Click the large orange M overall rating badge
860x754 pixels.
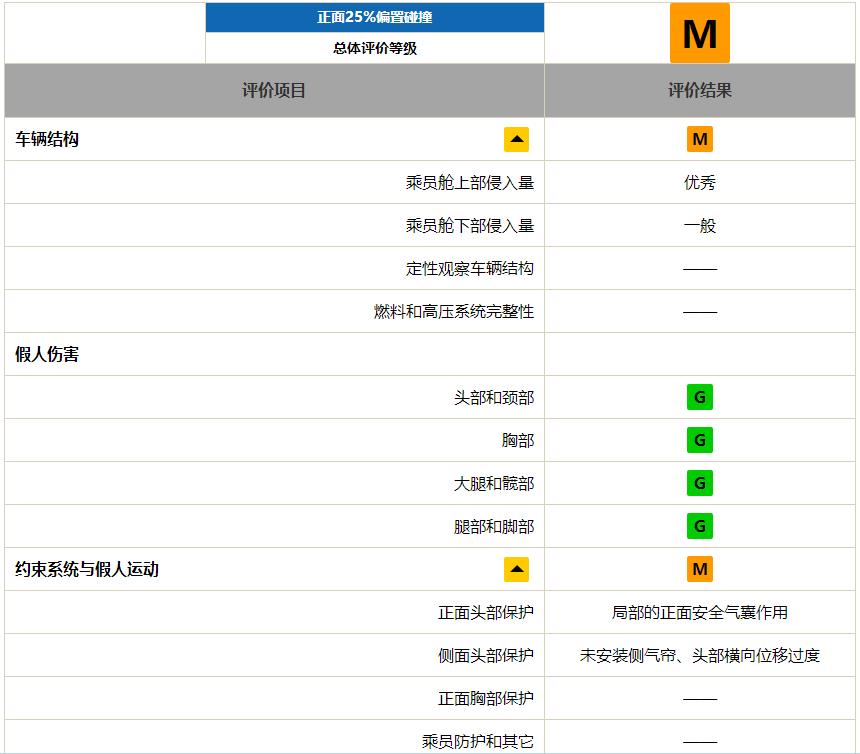tap(699, 33)
